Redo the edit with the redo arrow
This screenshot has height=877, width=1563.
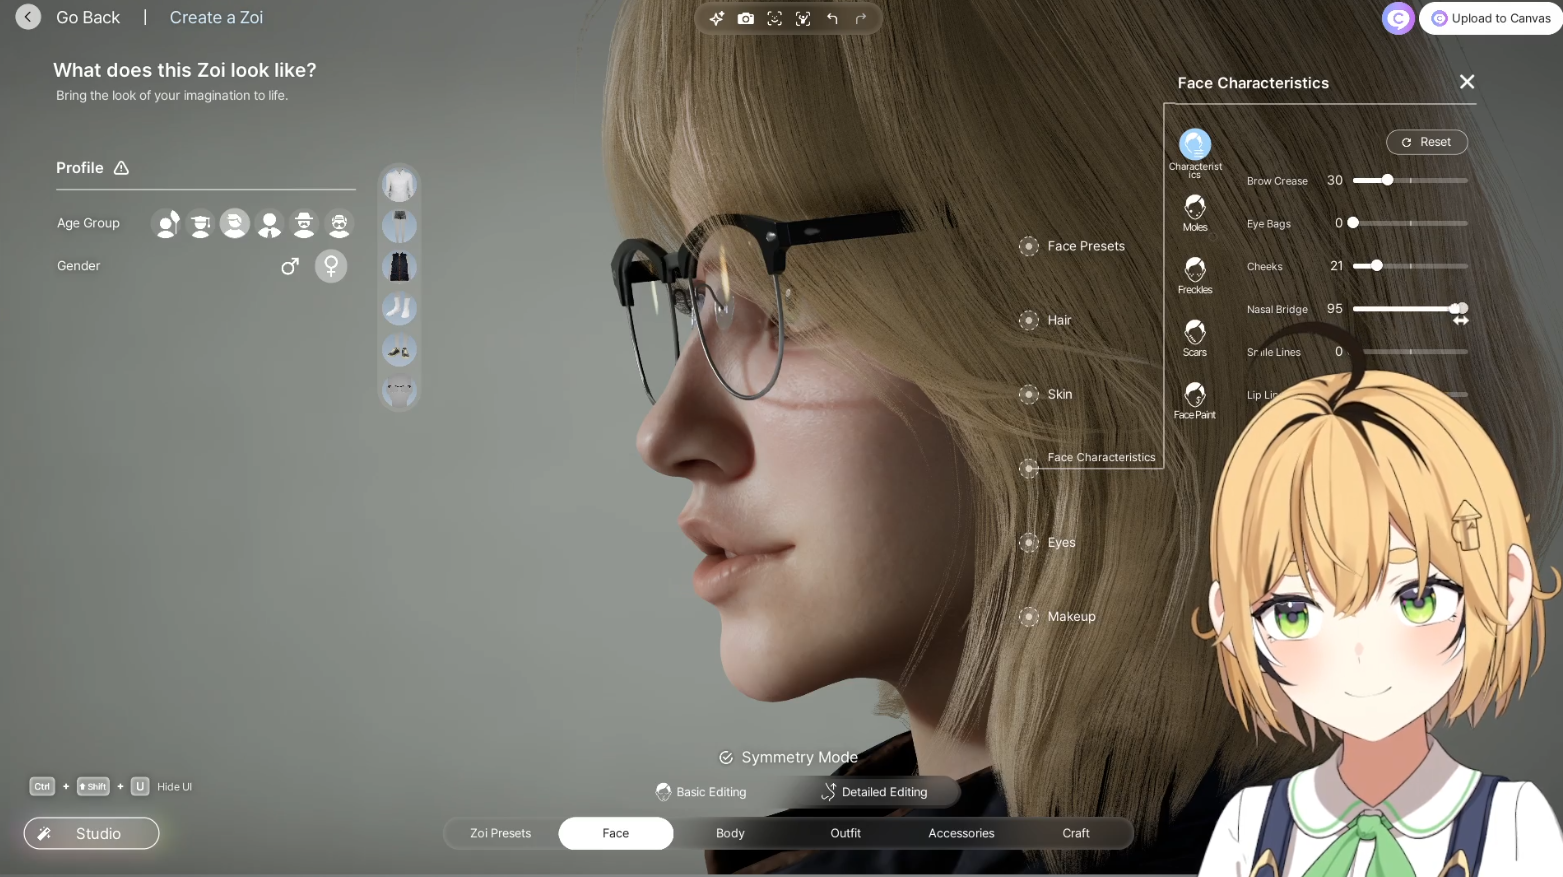861,18
